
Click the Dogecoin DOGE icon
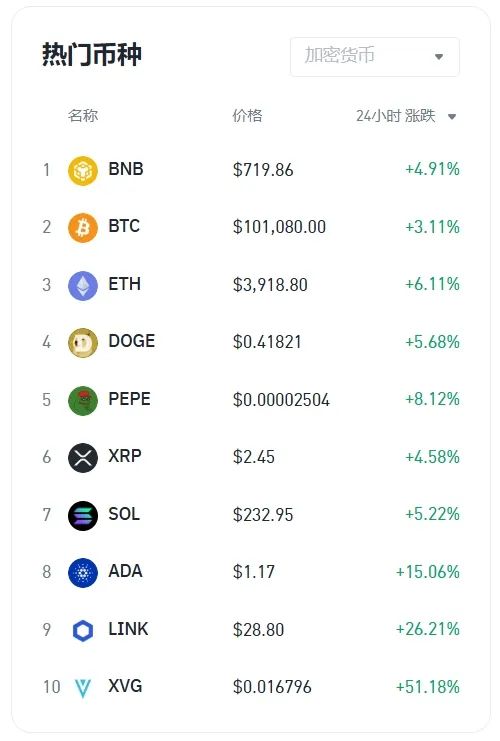point(83,343)
